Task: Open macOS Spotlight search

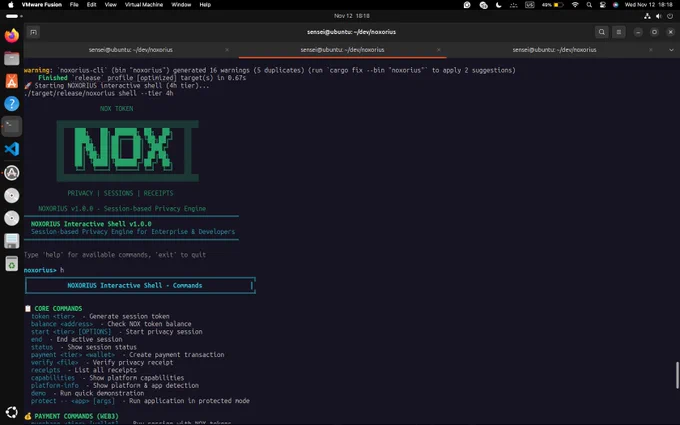Action: pyautogui.click(x=589, y=5)
